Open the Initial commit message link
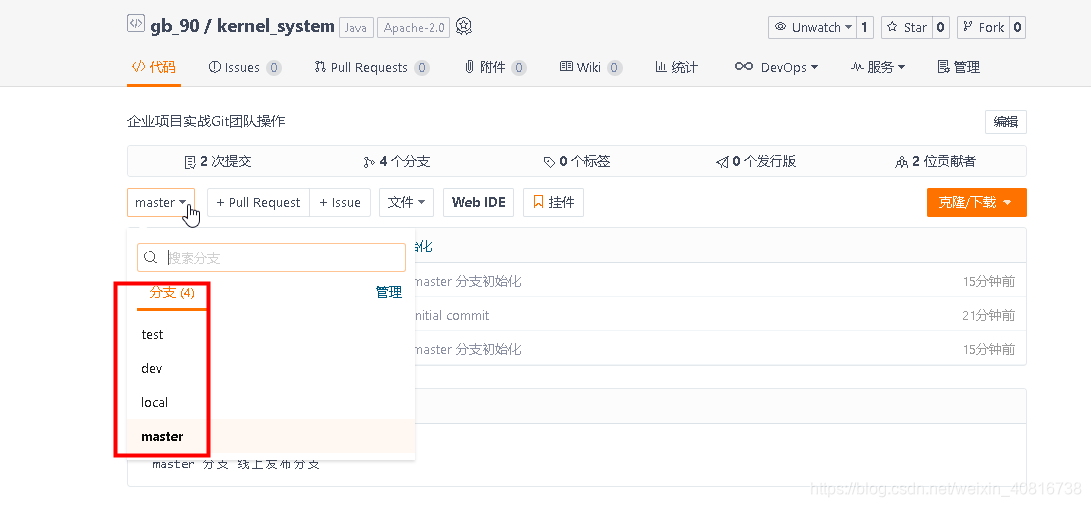The image size is (1091, 507). (452, 315)
